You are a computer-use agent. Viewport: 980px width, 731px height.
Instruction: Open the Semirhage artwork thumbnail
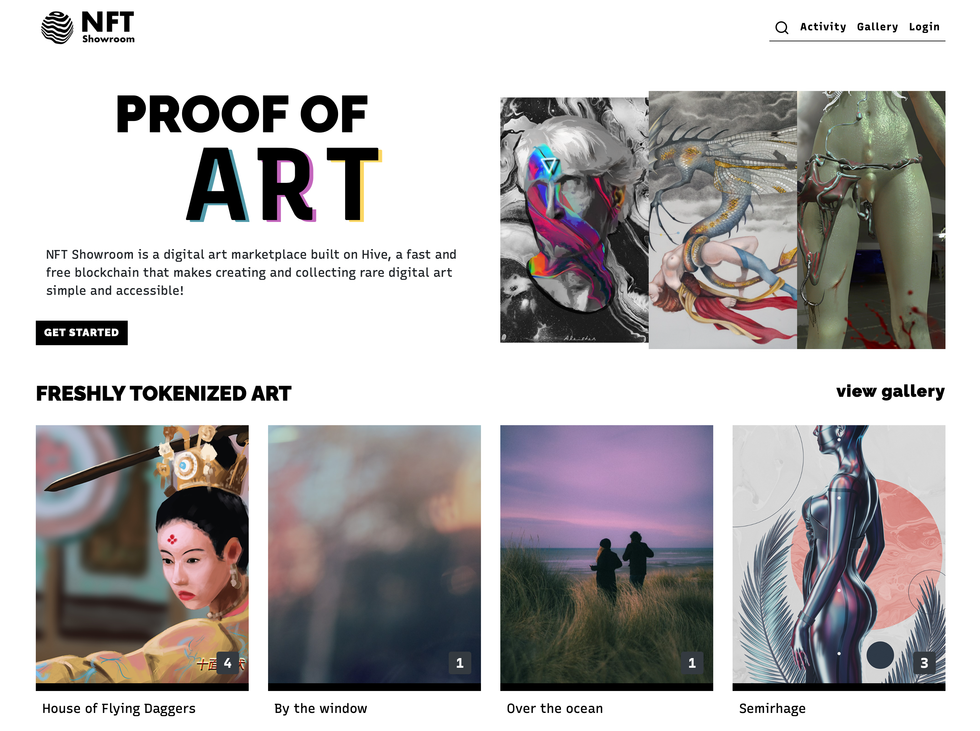coord(839,554)
